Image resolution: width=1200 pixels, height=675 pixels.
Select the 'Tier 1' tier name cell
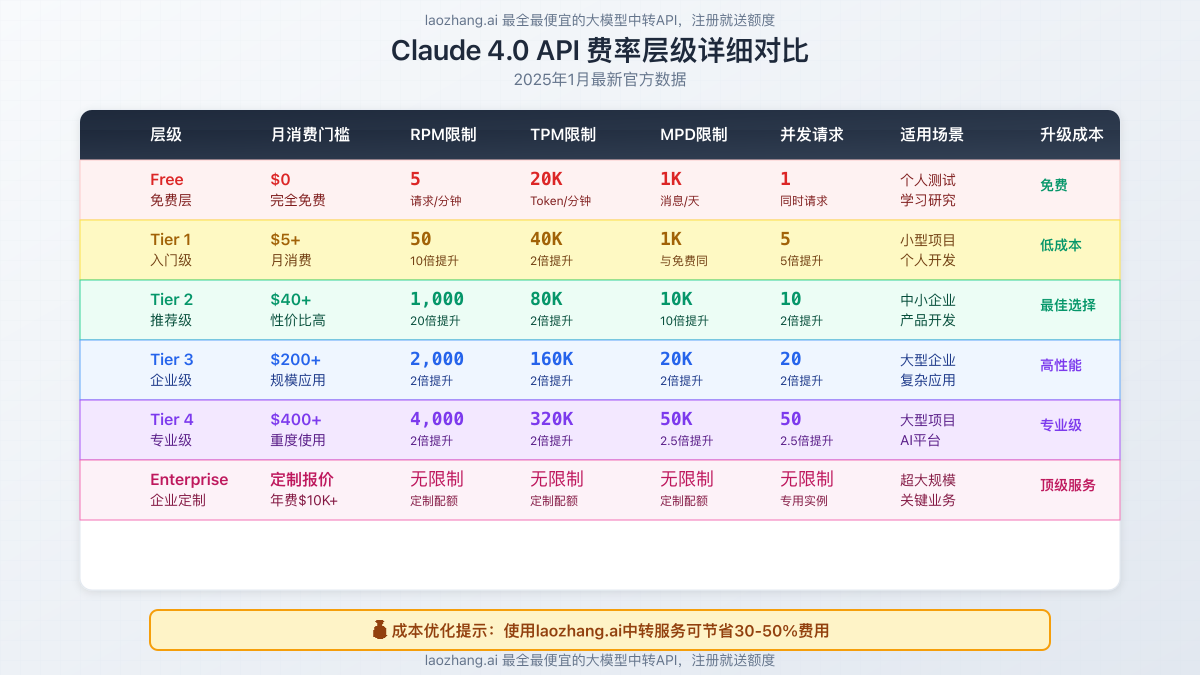[171, 239]
